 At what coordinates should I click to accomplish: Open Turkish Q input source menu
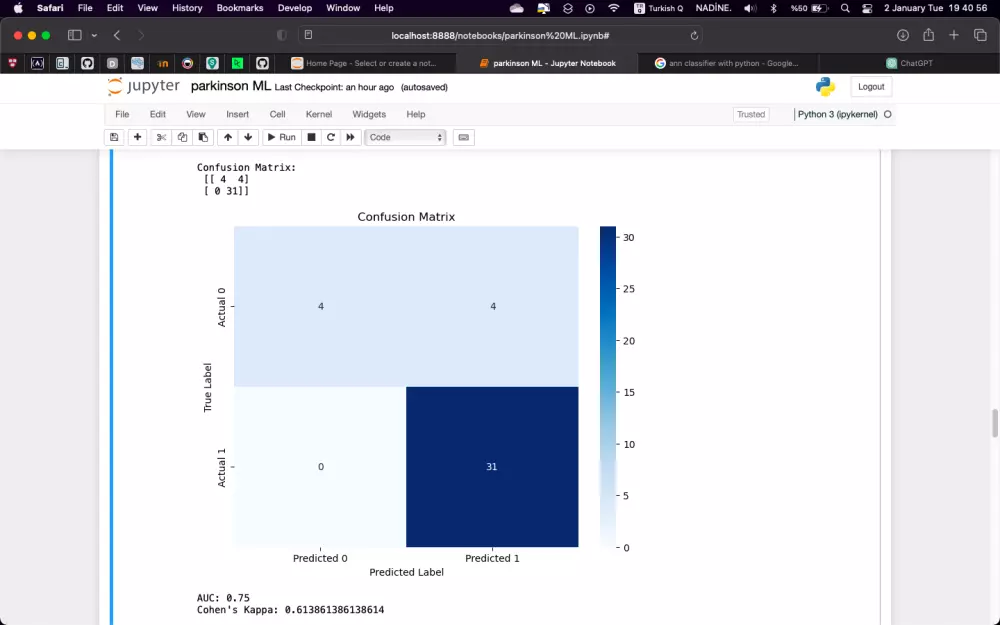tap(659, 8)
